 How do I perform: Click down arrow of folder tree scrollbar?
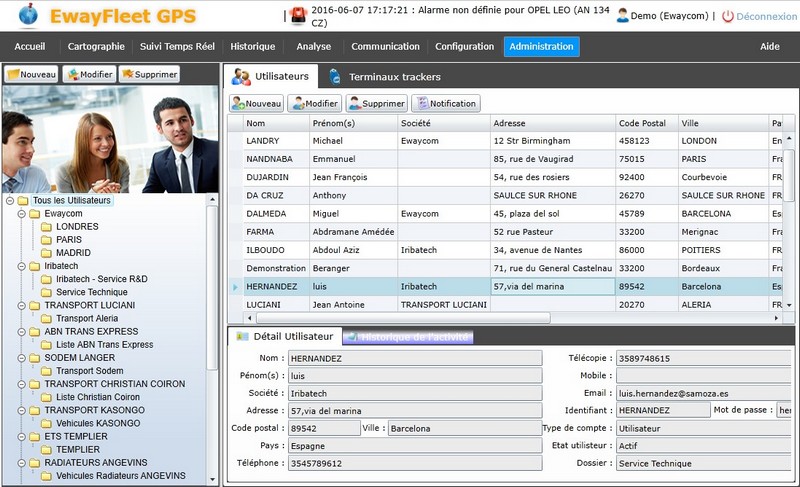(x=213, y=480)
